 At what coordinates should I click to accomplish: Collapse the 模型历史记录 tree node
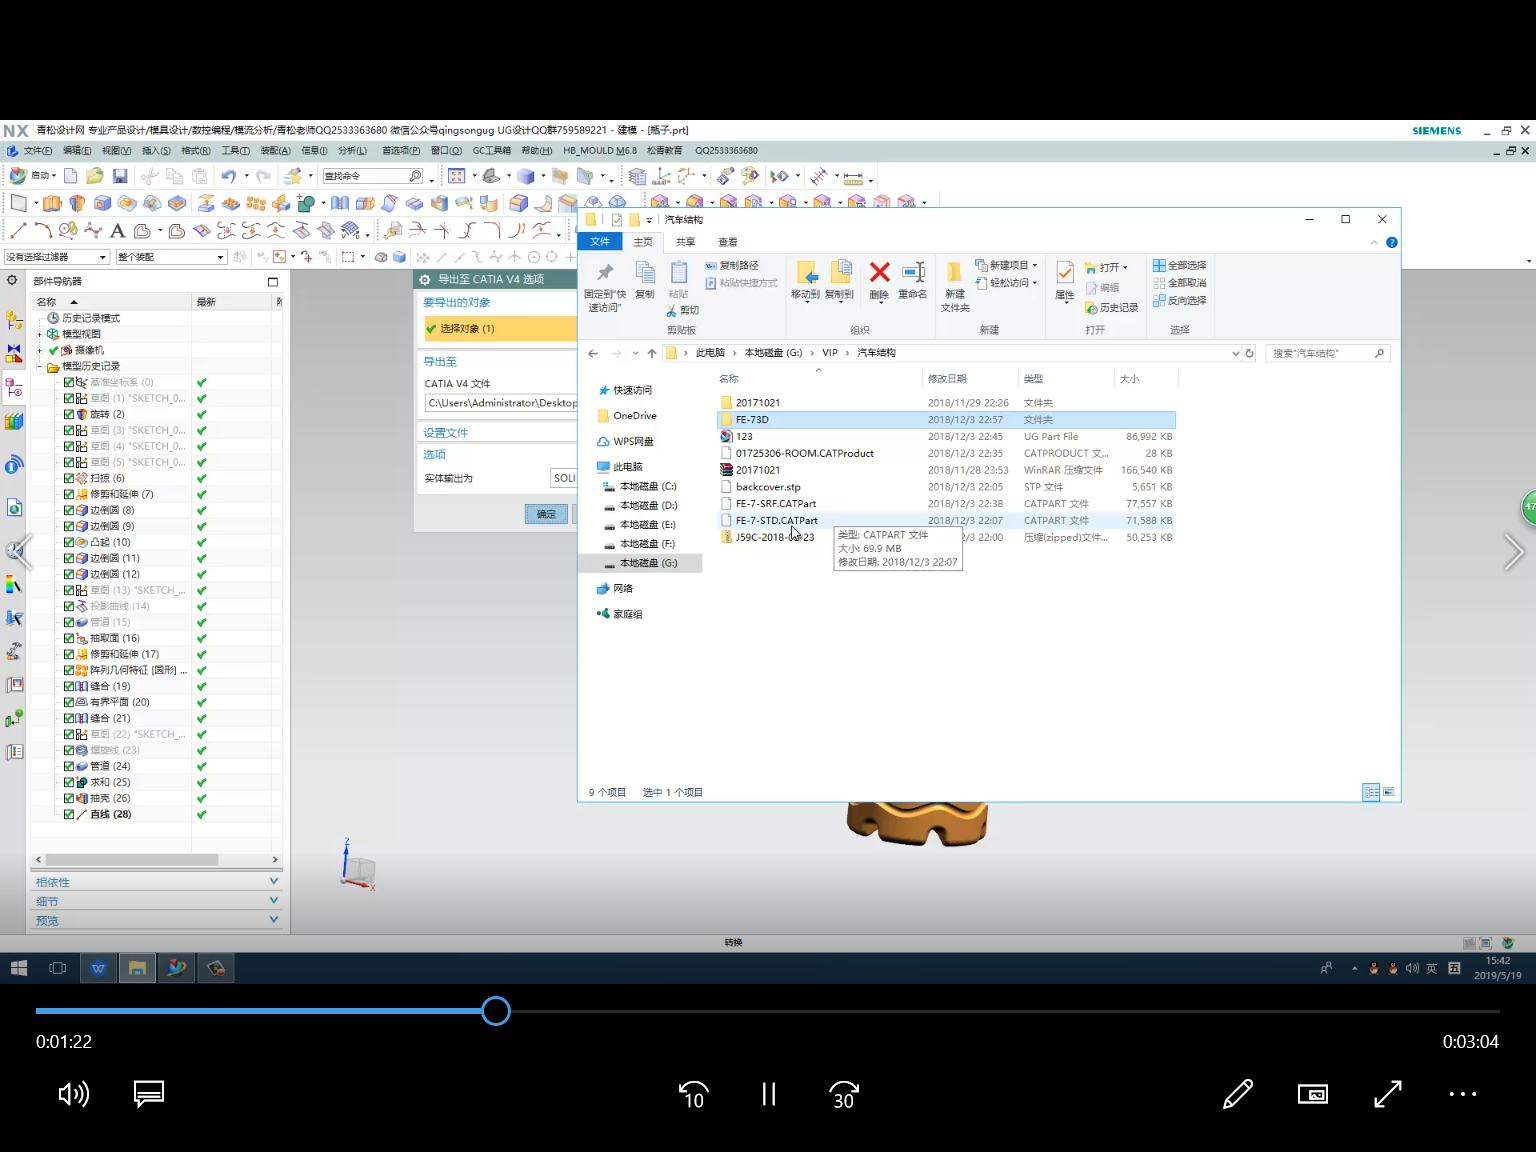click(x=40, y=366)
